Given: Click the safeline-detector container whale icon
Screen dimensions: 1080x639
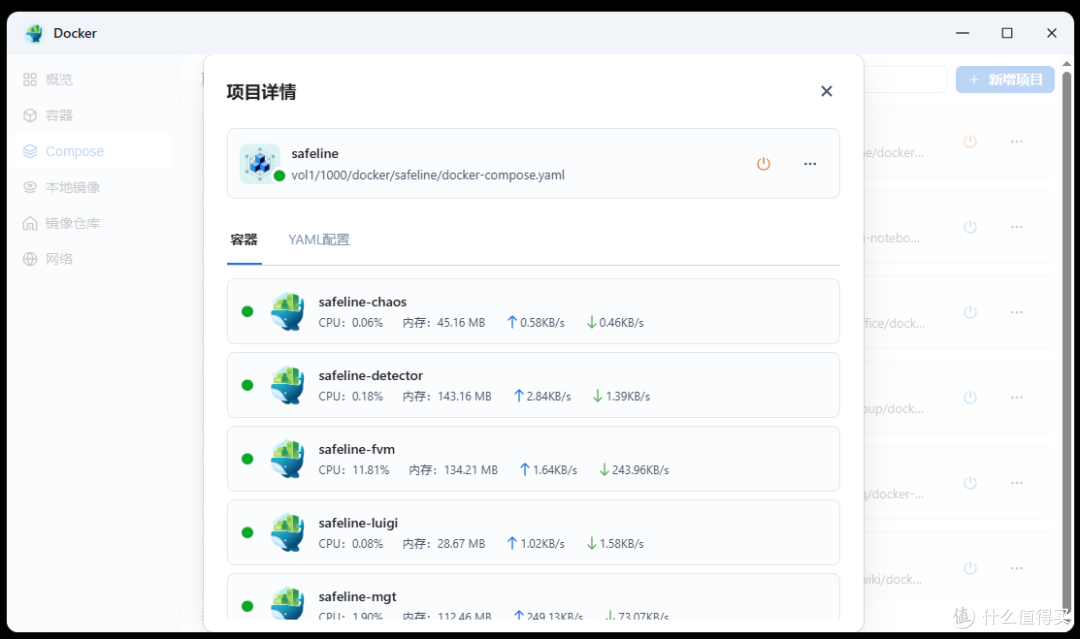Looking at the screenshot, I should (287, 385).
